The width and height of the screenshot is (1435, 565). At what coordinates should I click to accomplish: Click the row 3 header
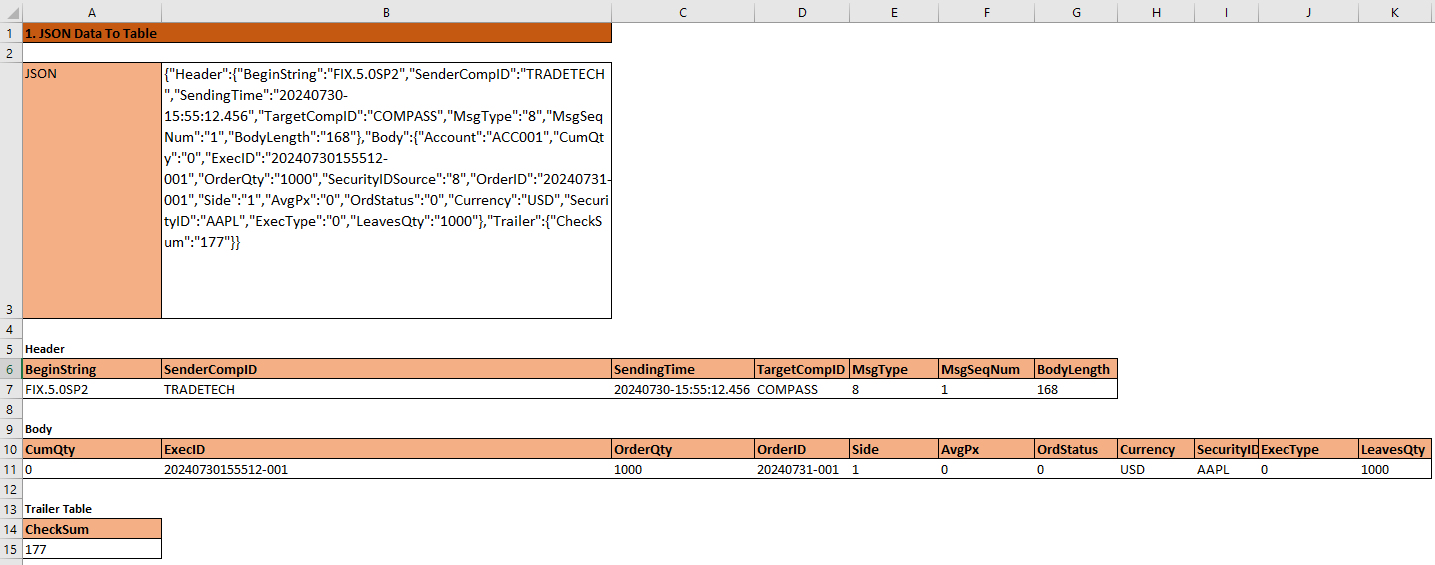pyautogui.click(x=10, y=310)
